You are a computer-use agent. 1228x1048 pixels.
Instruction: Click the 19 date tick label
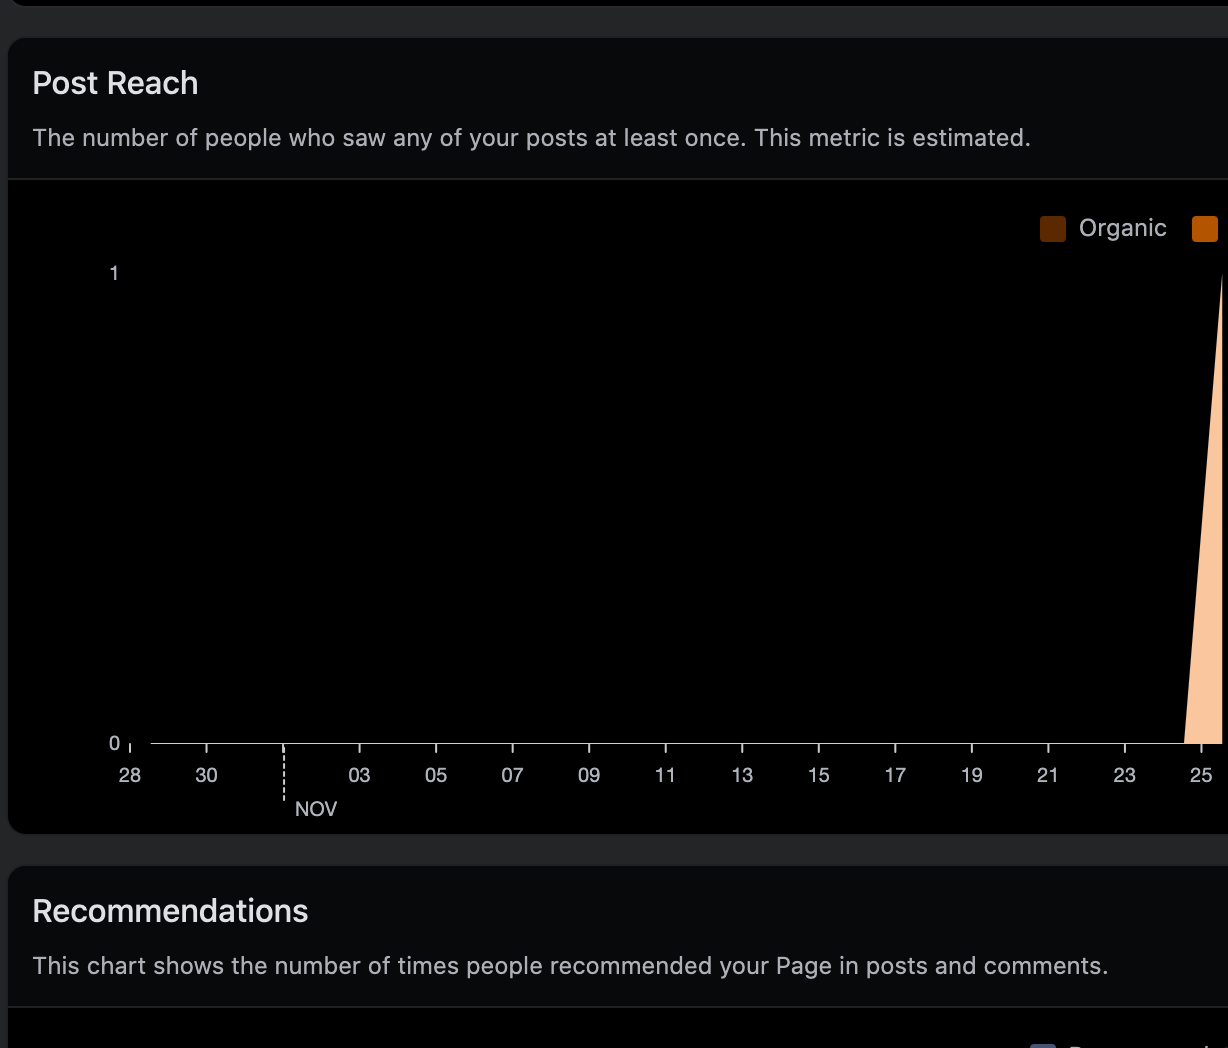point(972,775)
